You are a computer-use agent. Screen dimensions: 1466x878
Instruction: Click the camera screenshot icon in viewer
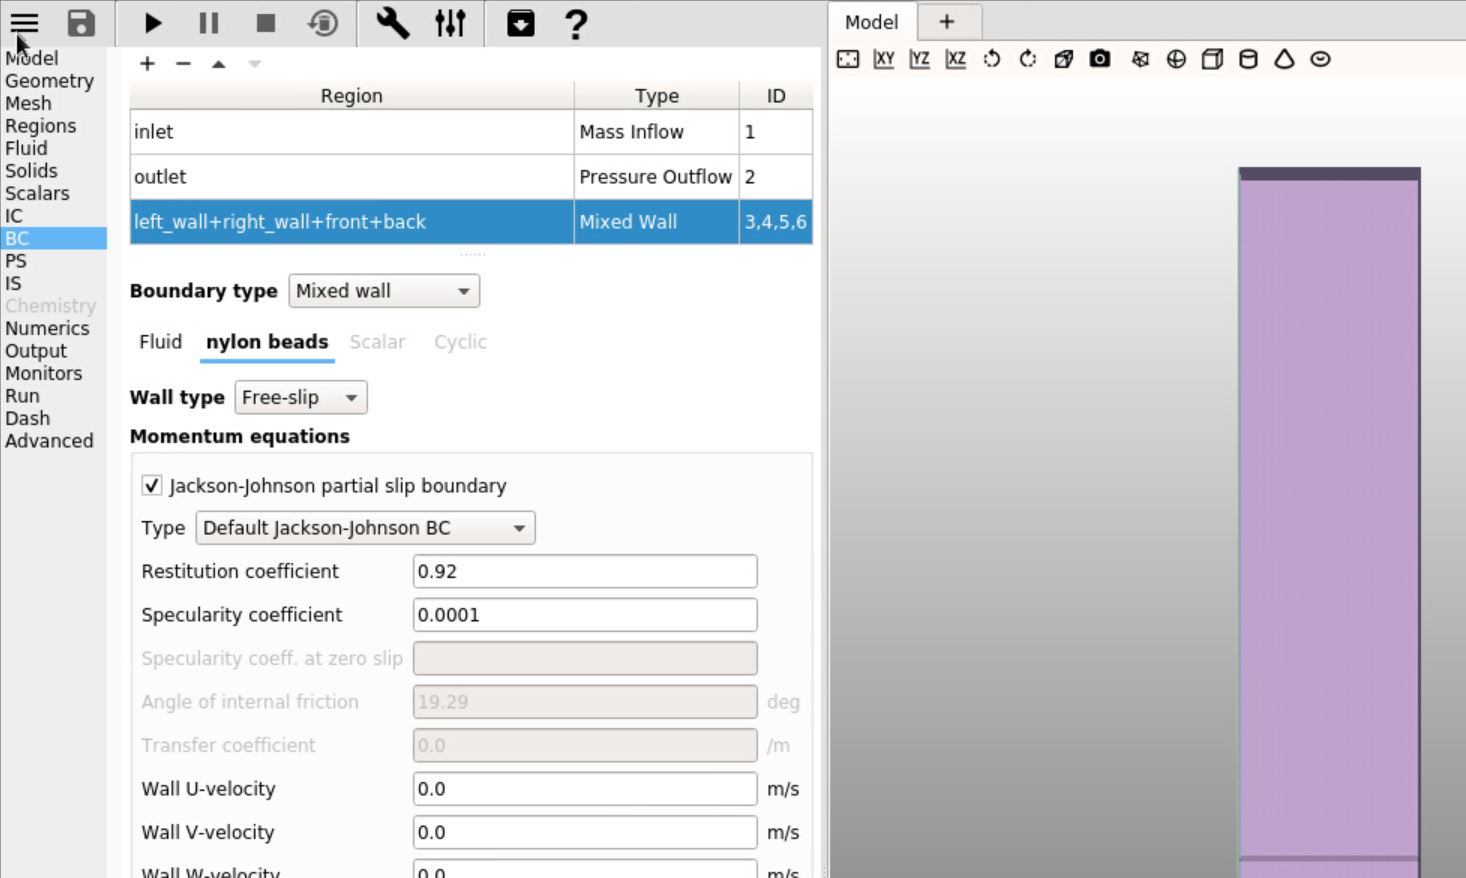1100,59
